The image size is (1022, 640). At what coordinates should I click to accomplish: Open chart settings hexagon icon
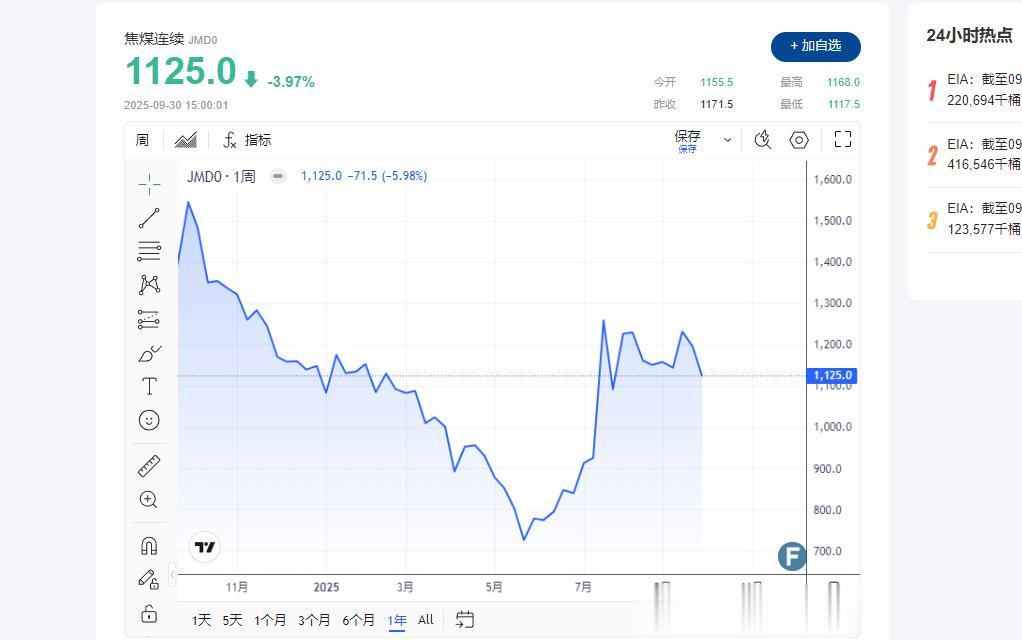[x=799, y=140]
